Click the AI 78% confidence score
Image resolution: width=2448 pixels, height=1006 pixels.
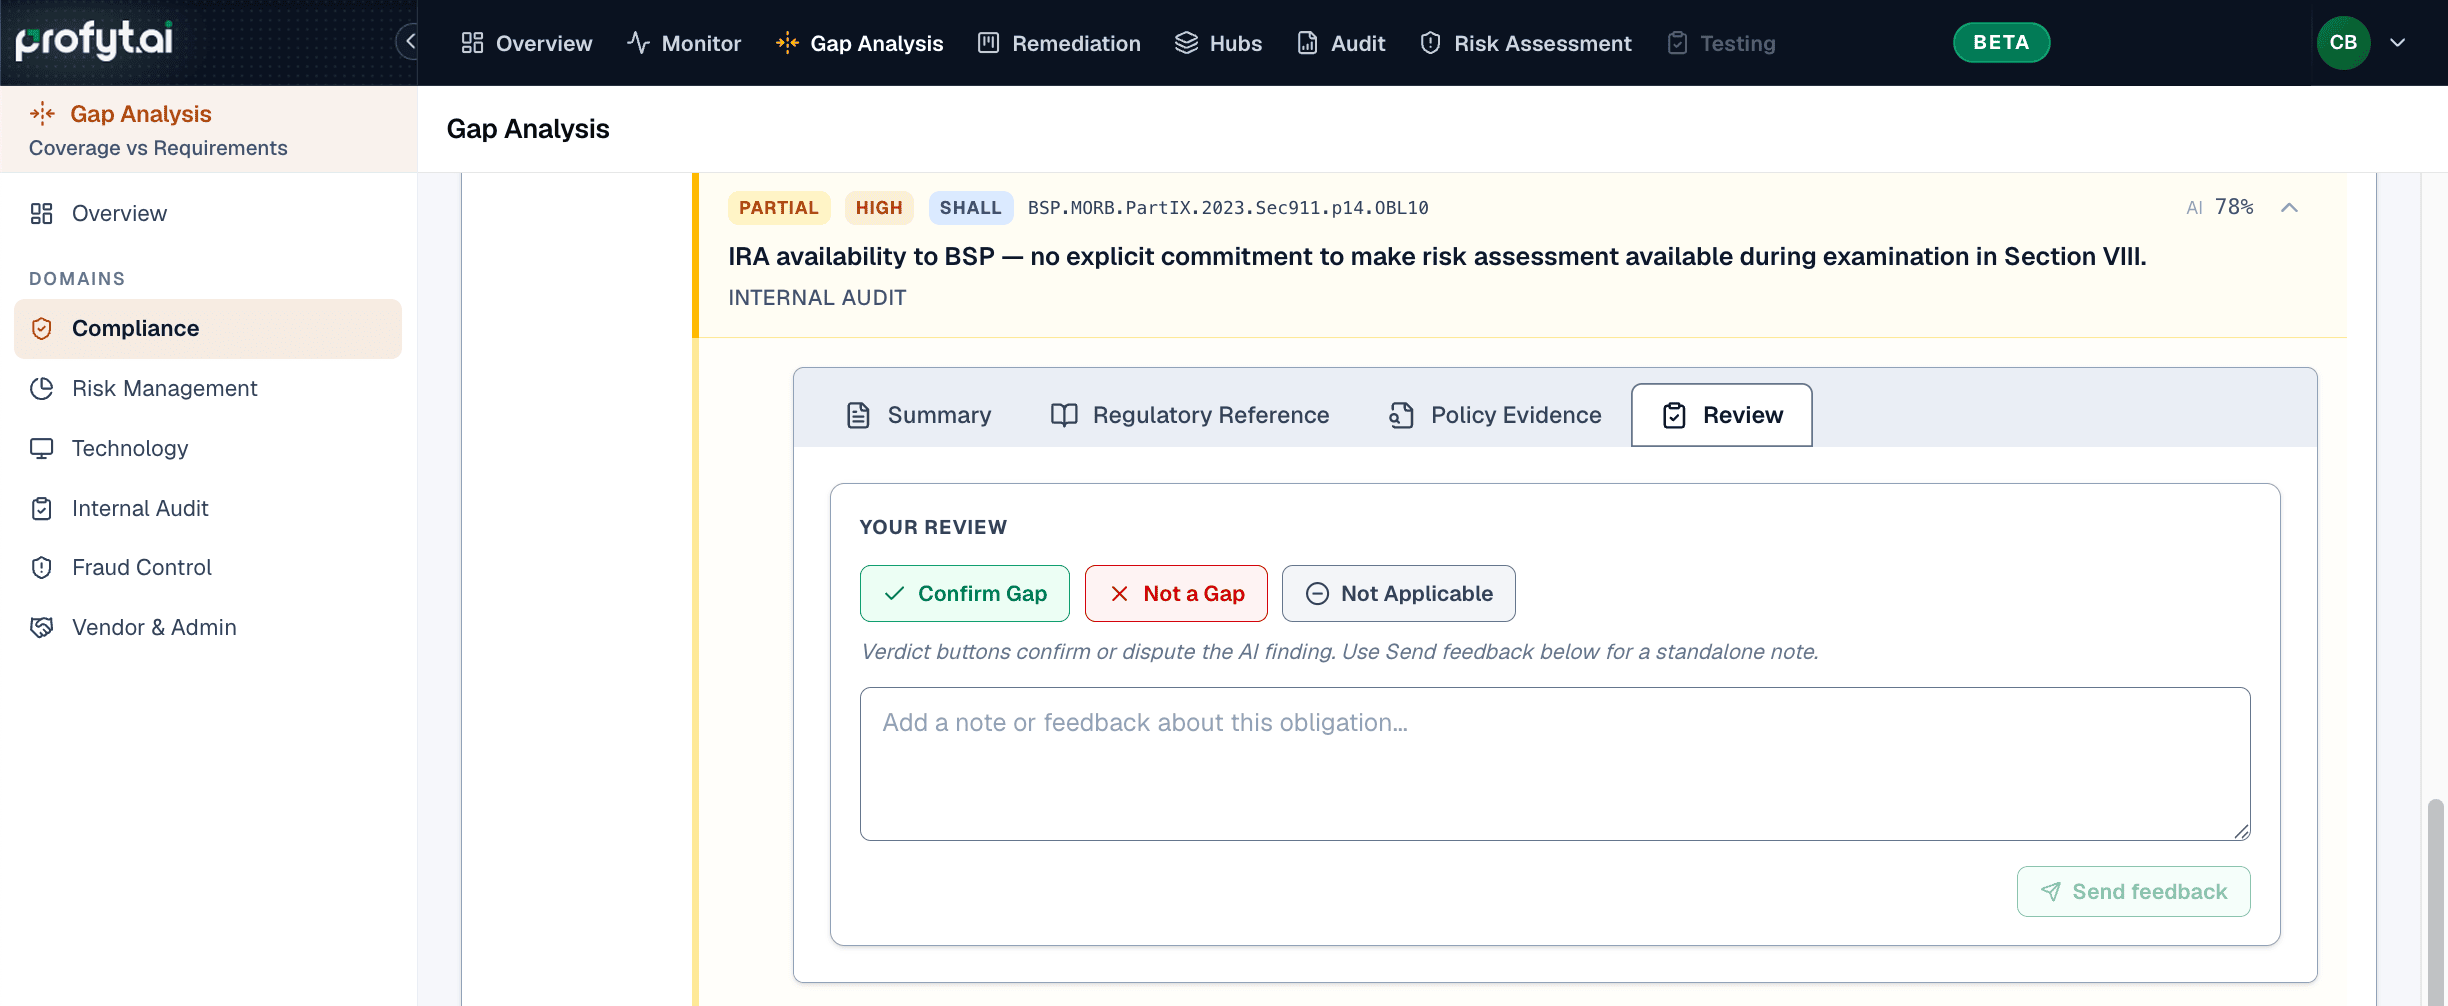point(2219,207)
